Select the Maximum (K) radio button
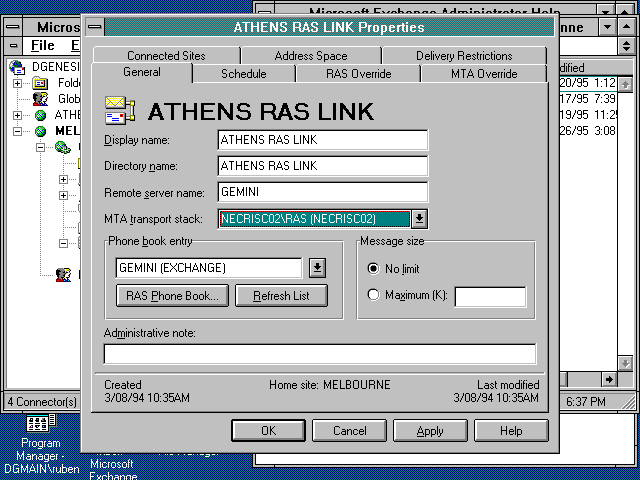This screenshot has width=640, height=480. [373, 294]
